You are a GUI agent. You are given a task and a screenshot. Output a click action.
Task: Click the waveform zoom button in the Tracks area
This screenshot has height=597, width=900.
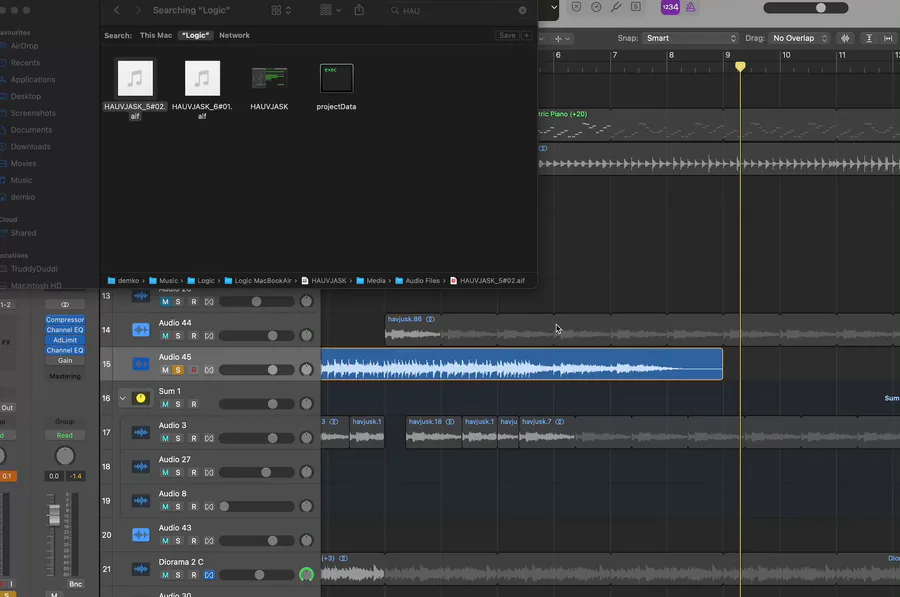click(x=845, y=38)
